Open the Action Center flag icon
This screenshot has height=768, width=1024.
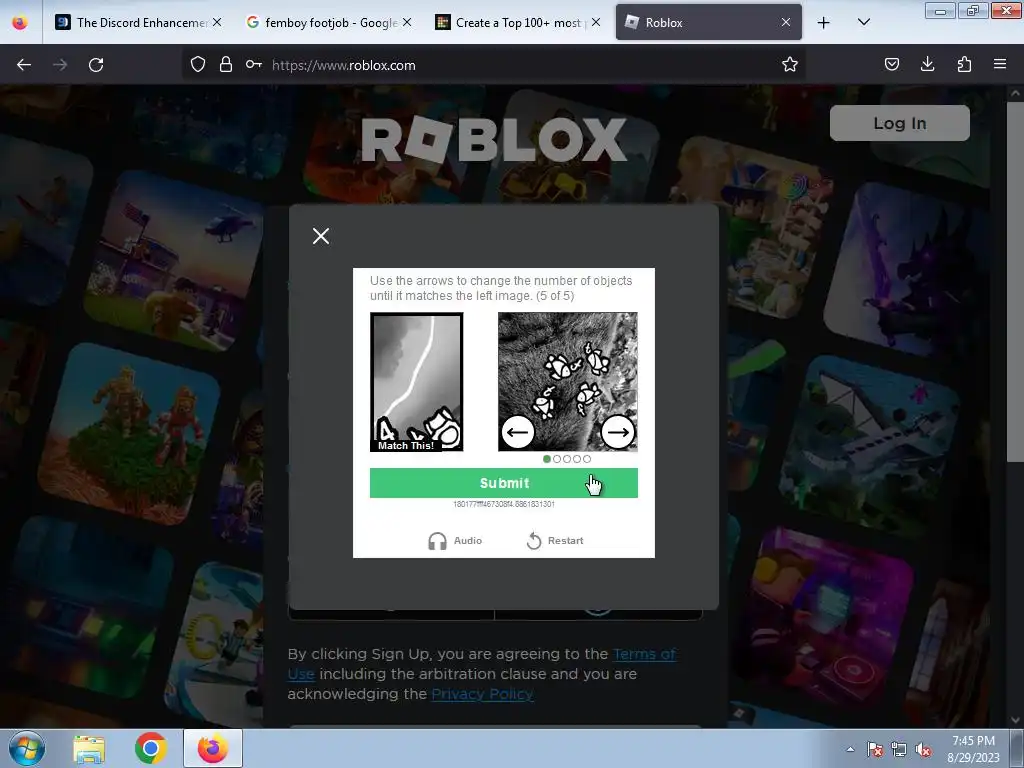click(x=874, y=749)
